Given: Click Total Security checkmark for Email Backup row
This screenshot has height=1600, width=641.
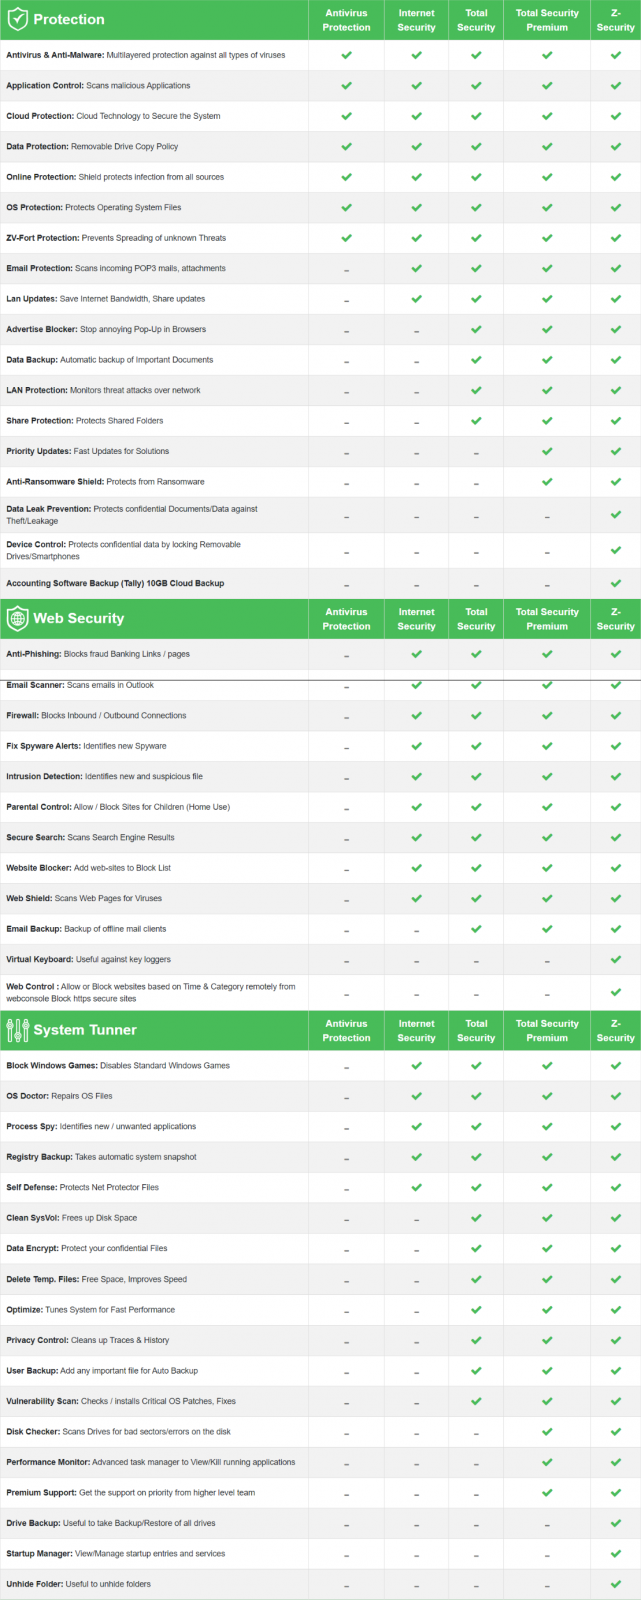Looking at the screenshot, I should click(476, 929).
